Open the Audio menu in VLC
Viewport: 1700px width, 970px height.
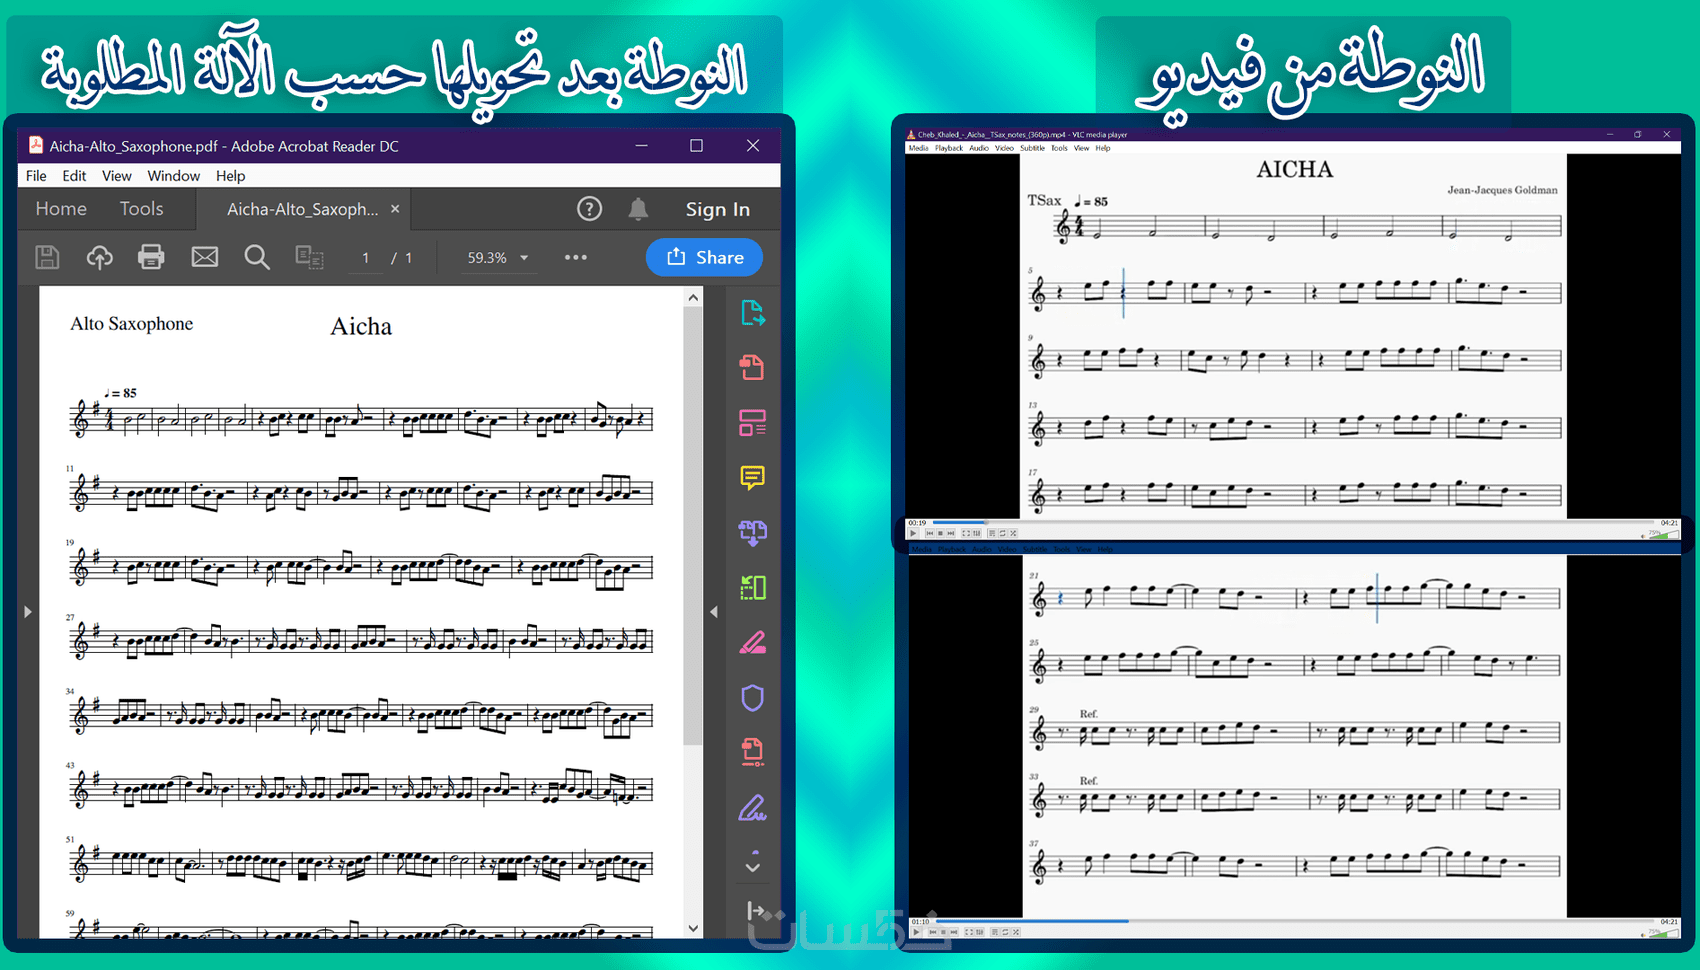pos(978,148)
